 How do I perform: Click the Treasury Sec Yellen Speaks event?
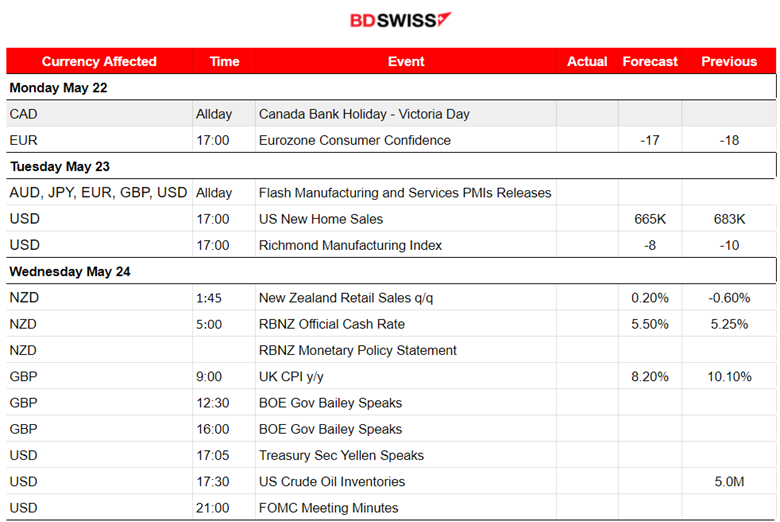click(341, 455)
